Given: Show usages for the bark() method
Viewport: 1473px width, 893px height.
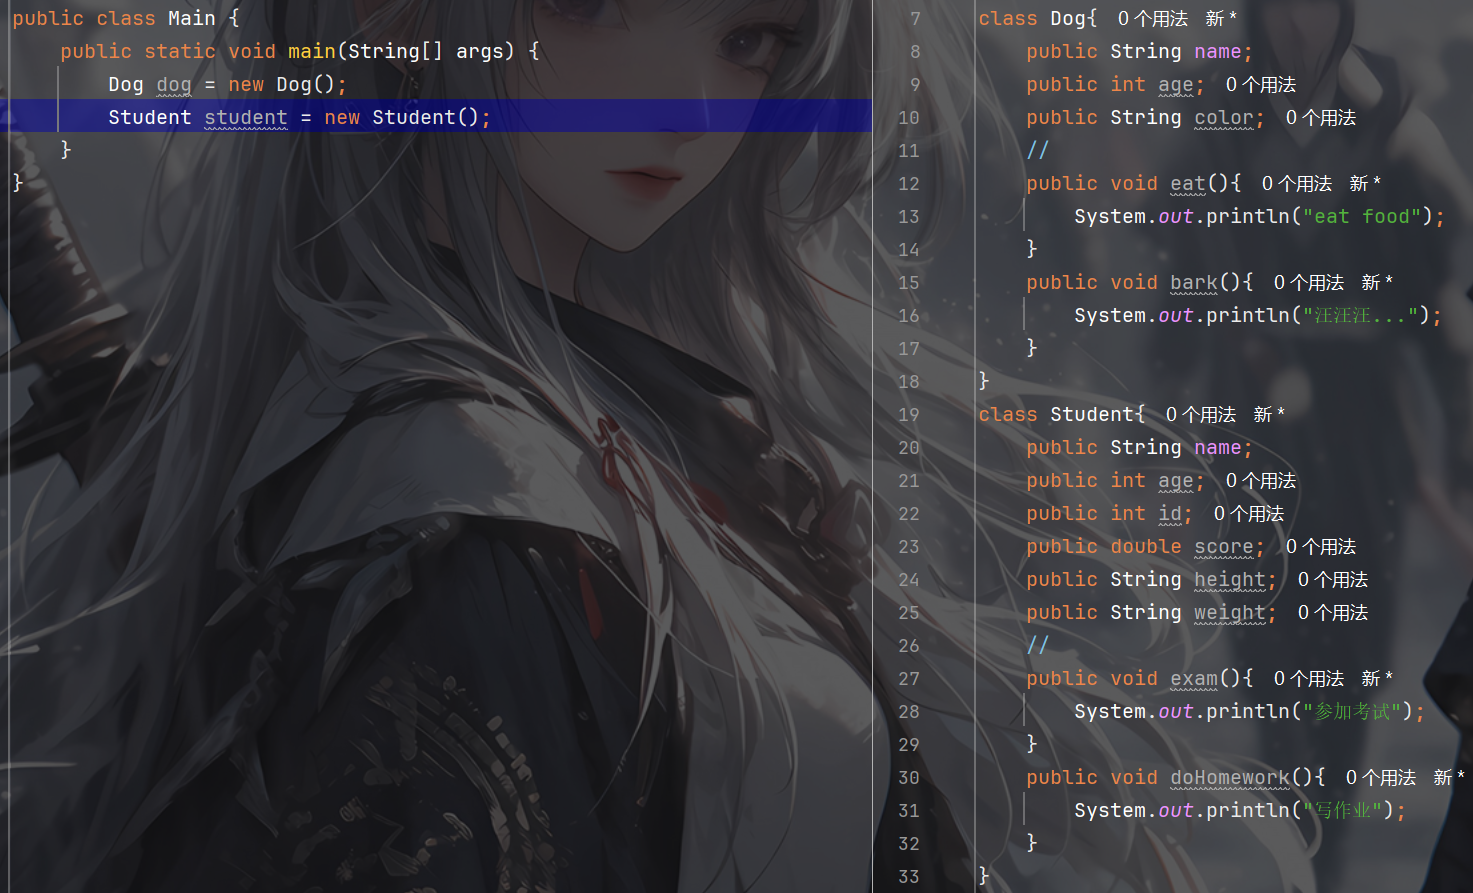Looking at the screenshot, I should click(1309, 282).
